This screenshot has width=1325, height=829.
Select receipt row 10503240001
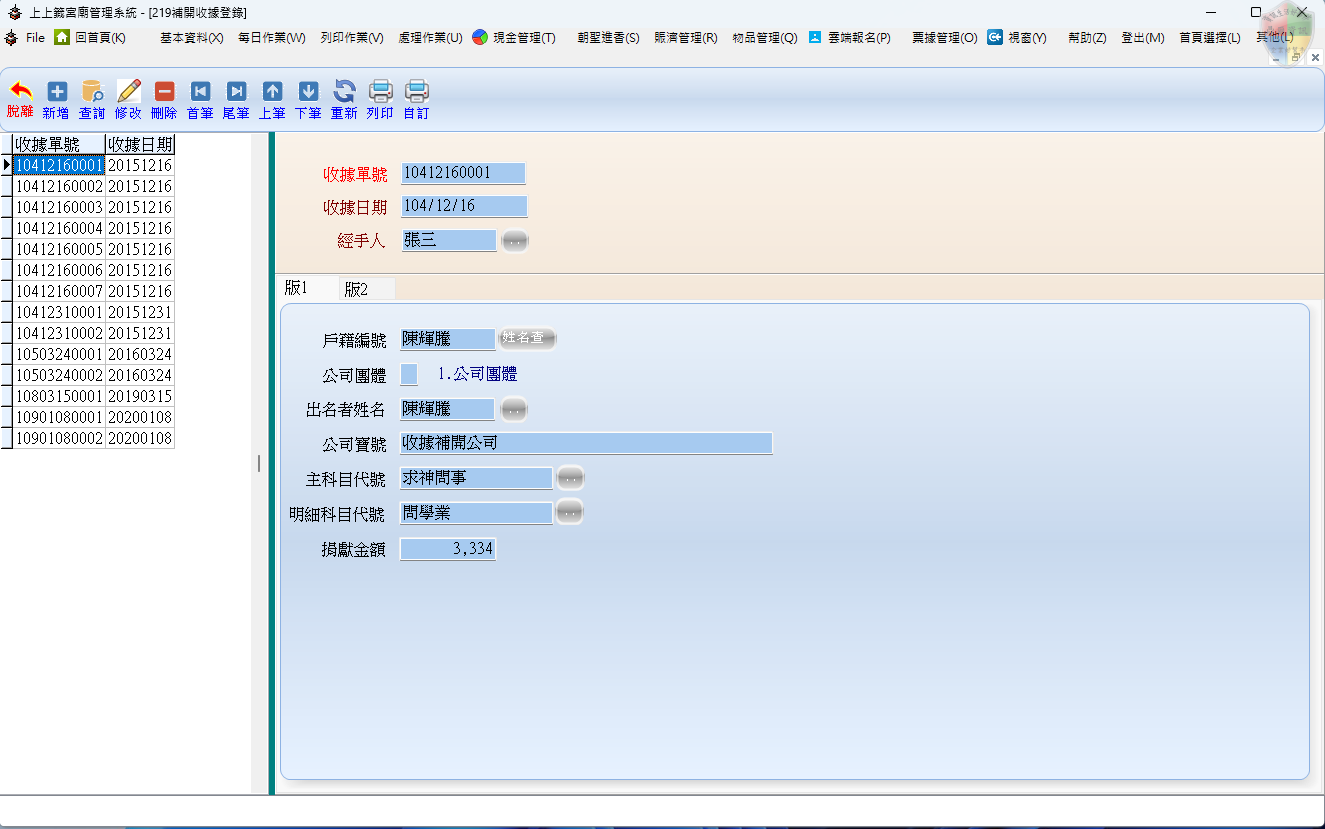tap(59, 354)
